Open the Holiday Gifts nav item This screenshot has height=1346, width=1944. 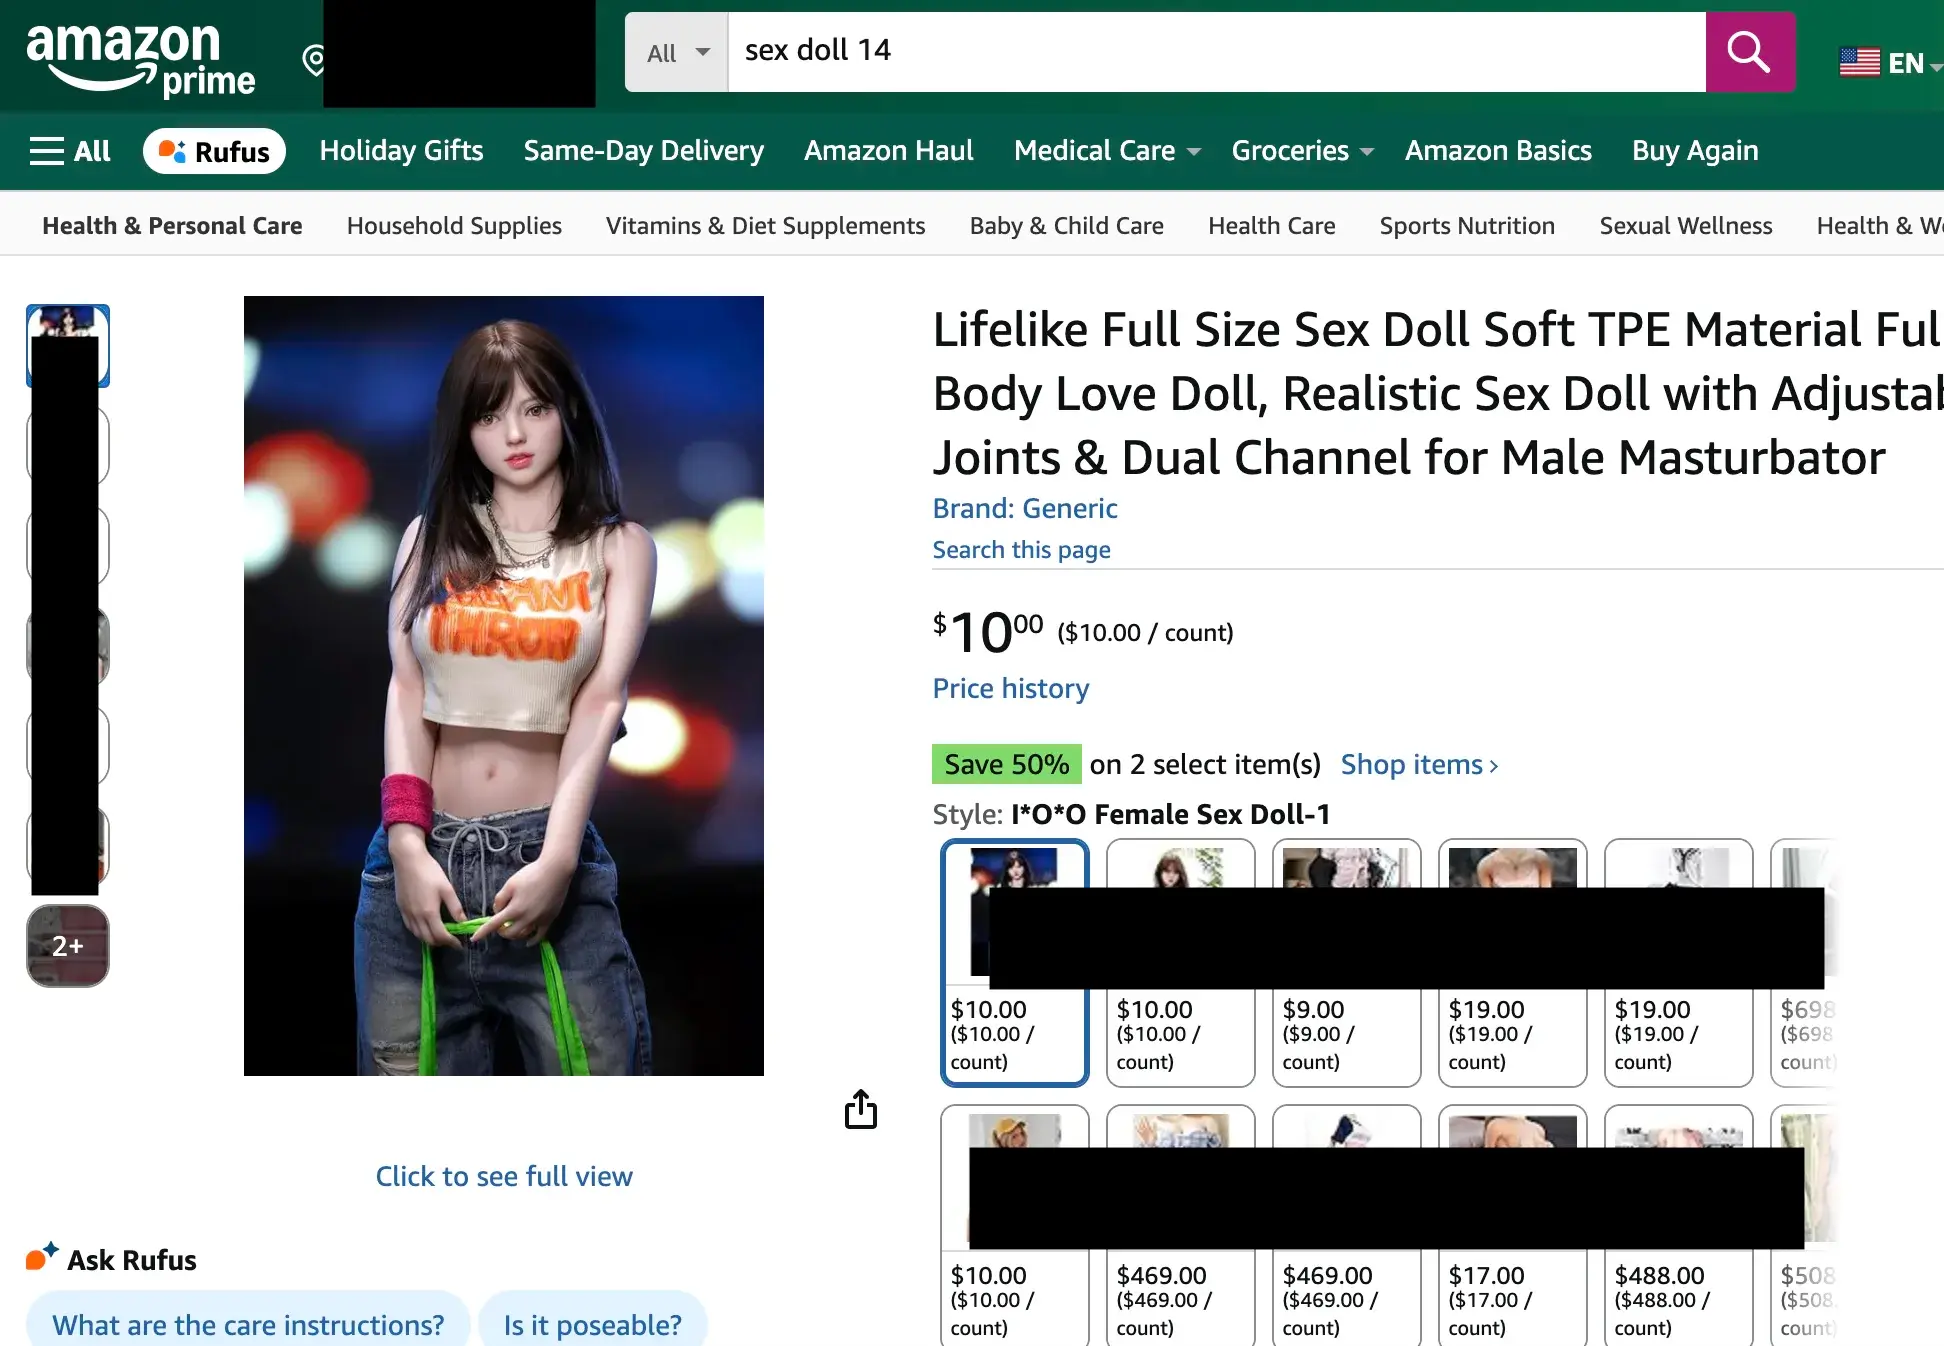[401, 151]
